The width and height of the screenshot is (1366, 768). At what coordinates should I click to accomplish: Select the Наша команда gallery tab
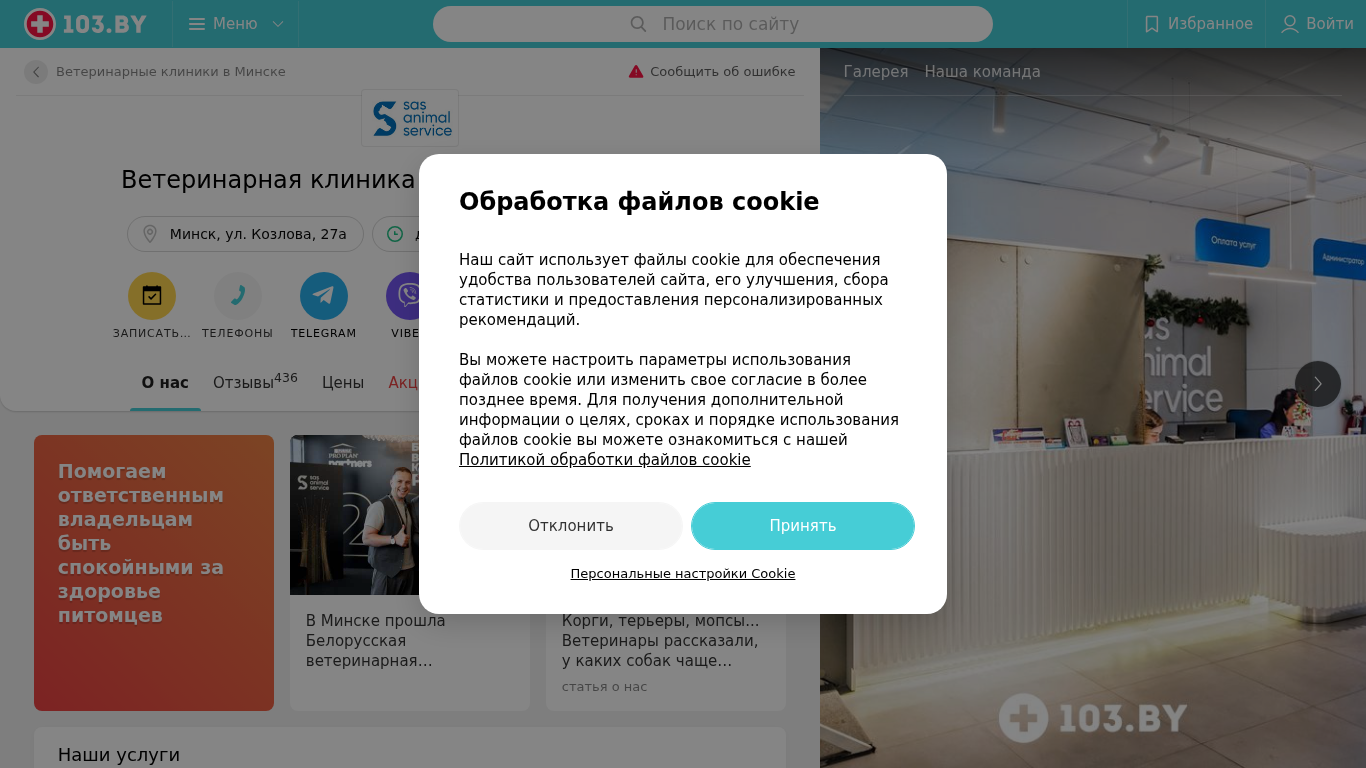pyautogui.click(x=982, y=72)
